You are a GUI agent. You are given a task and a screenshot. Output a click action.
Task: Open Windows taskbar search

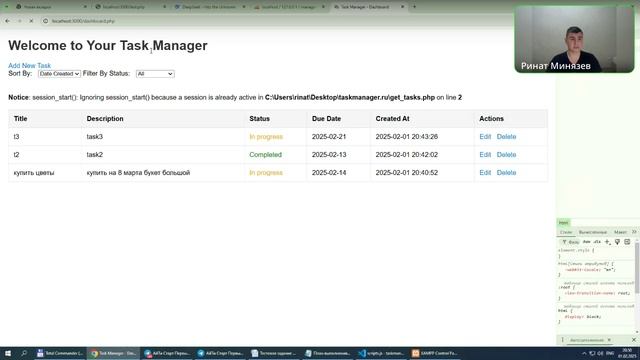click(x=24, y=353)
